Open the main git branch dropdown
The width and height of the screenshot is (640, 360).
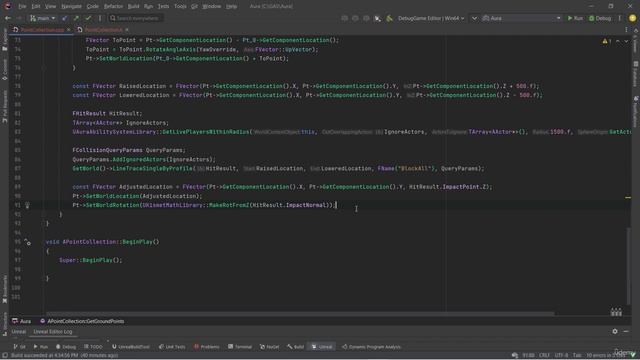[x=42, y=18]
